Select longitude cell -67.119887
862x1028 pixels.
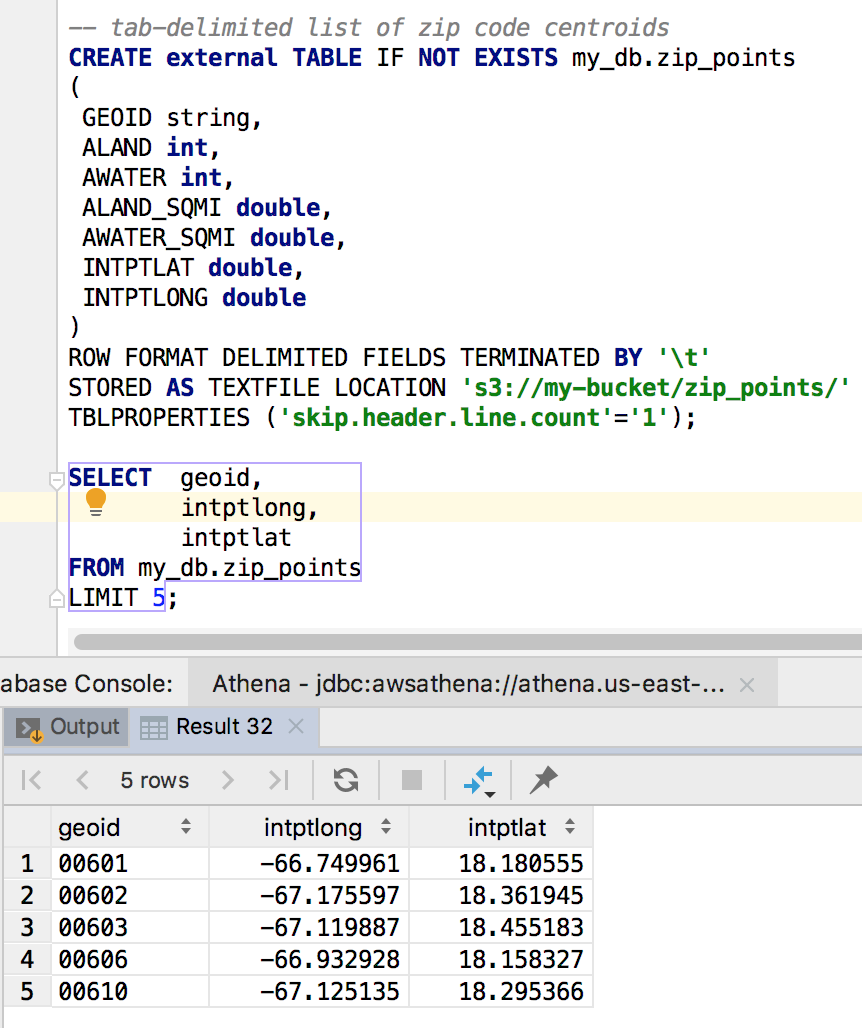tap(309, 928)
